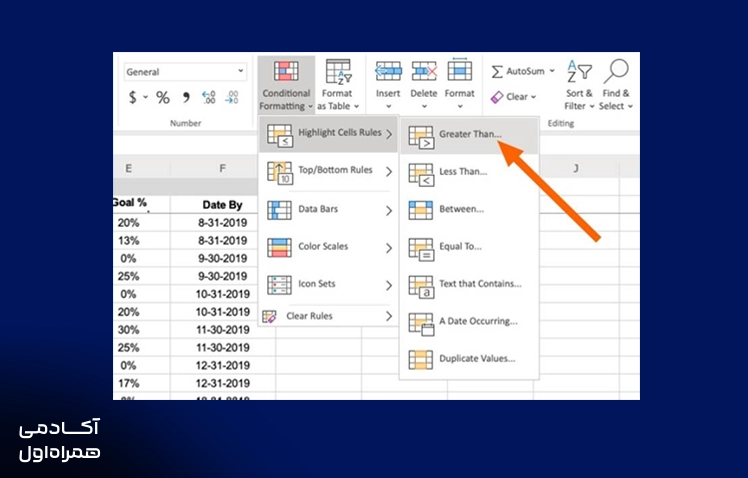Select the cell showing 30%
This screenshot has height=478, width=748.
point(141,330)
